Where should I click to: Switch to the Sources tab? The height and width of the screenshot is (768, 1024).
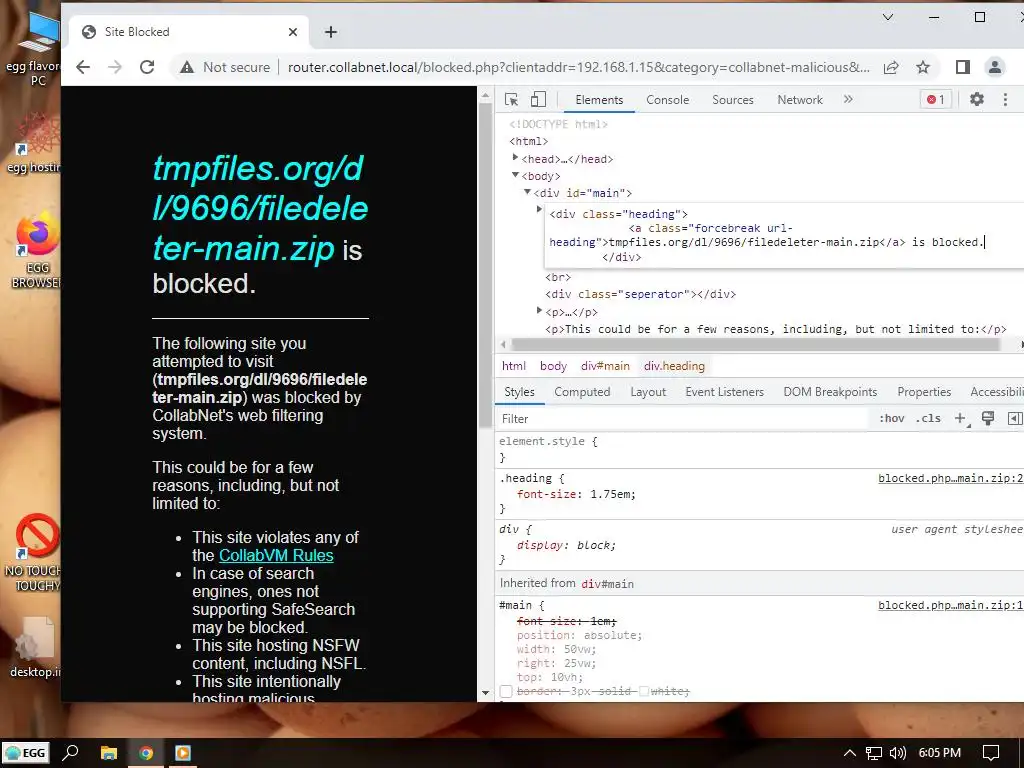pos(733,100)
